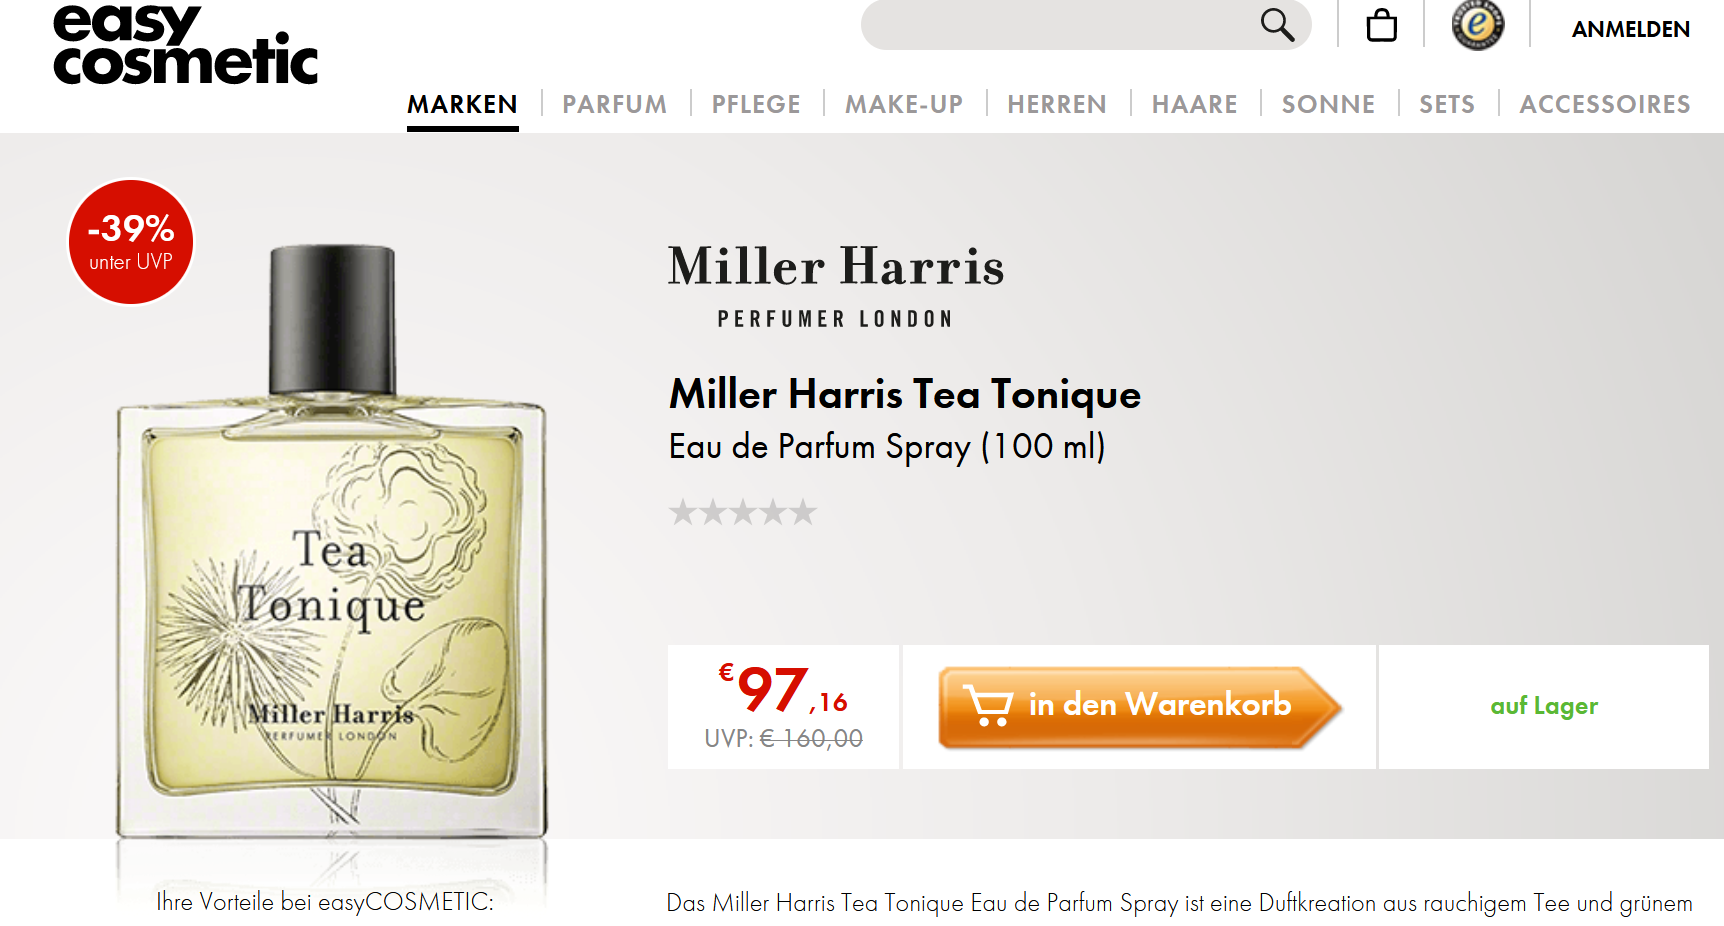Viewport: 1724px width, 926px height.
Task: Click the Tea Tonique bottle image
Action: (x=332, y=540)
